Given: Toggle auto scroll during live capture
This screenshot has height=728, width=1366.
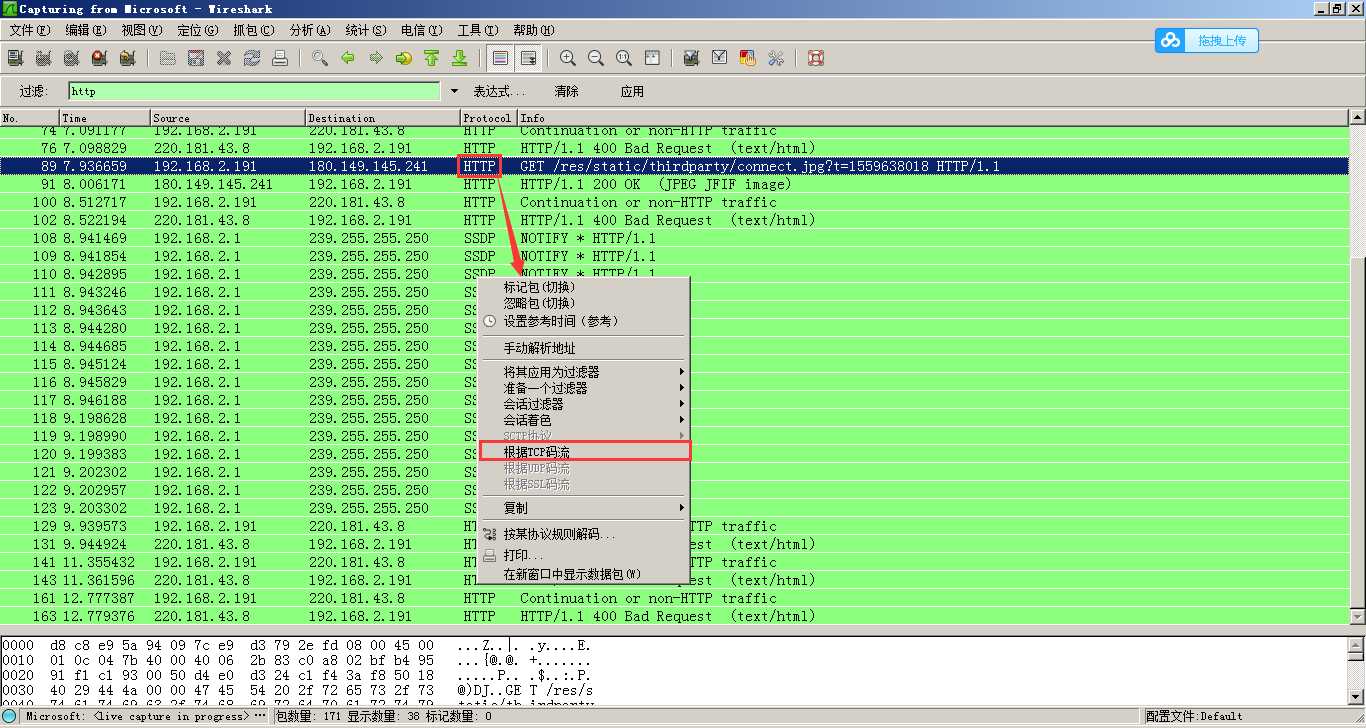Looking at the screenshot, I should 528,58.
